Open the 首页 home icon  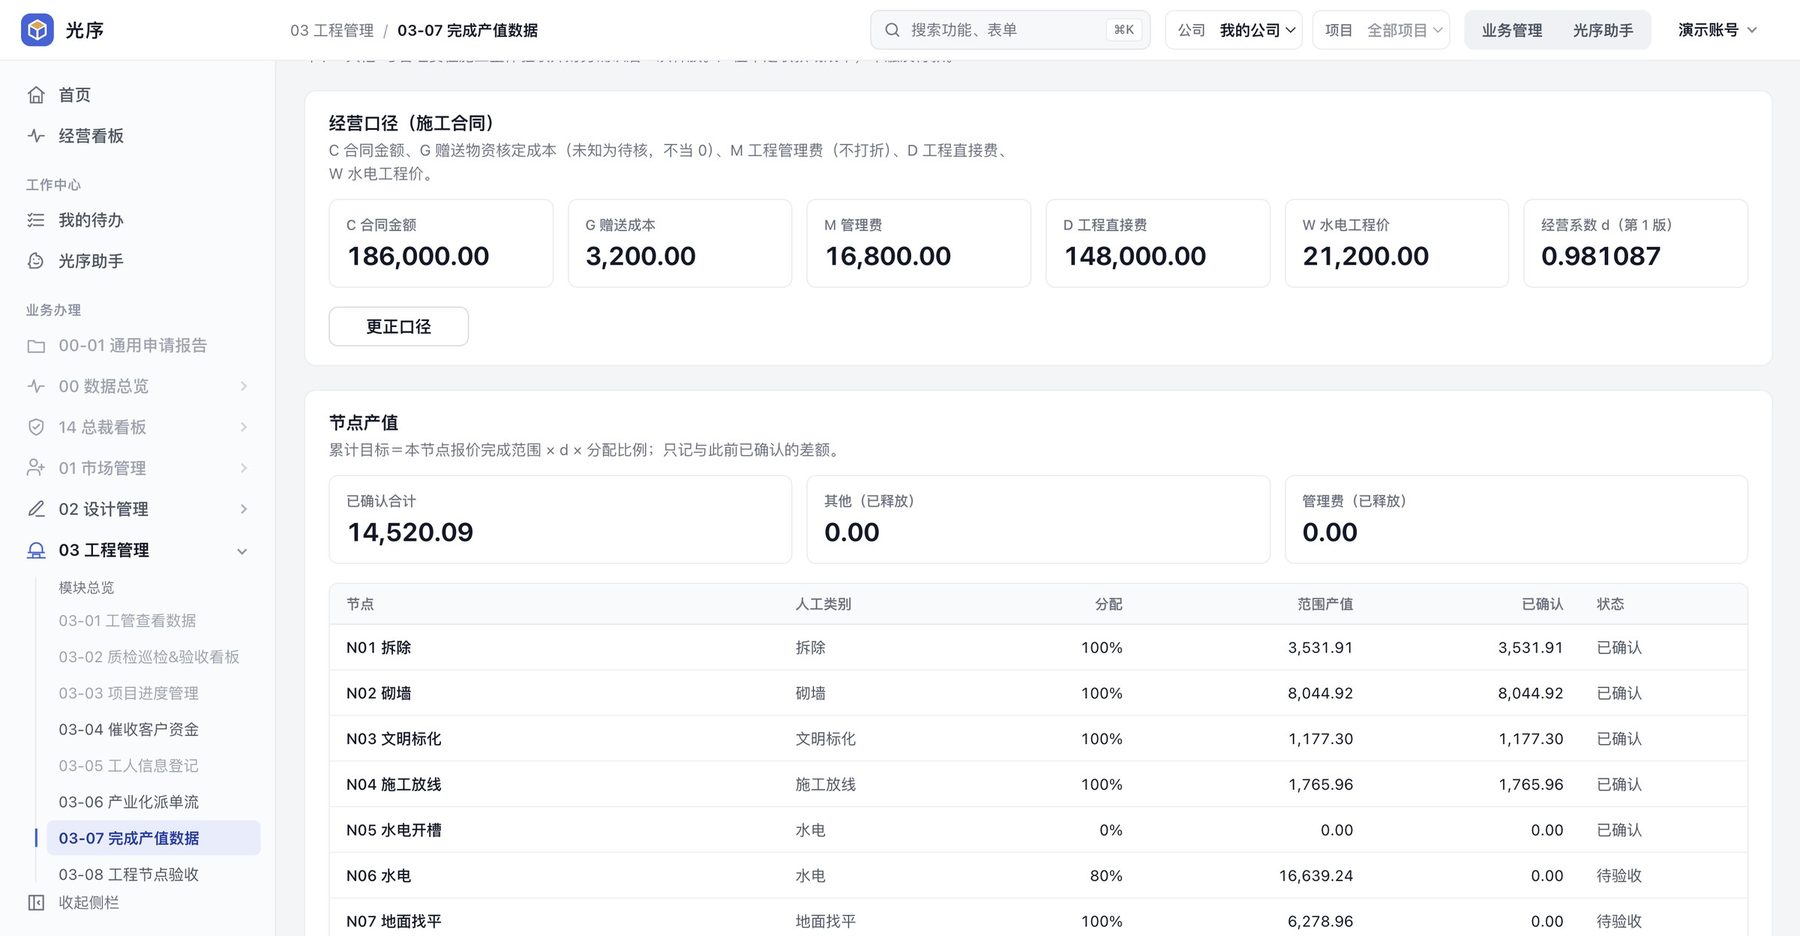tap(36, 95)
